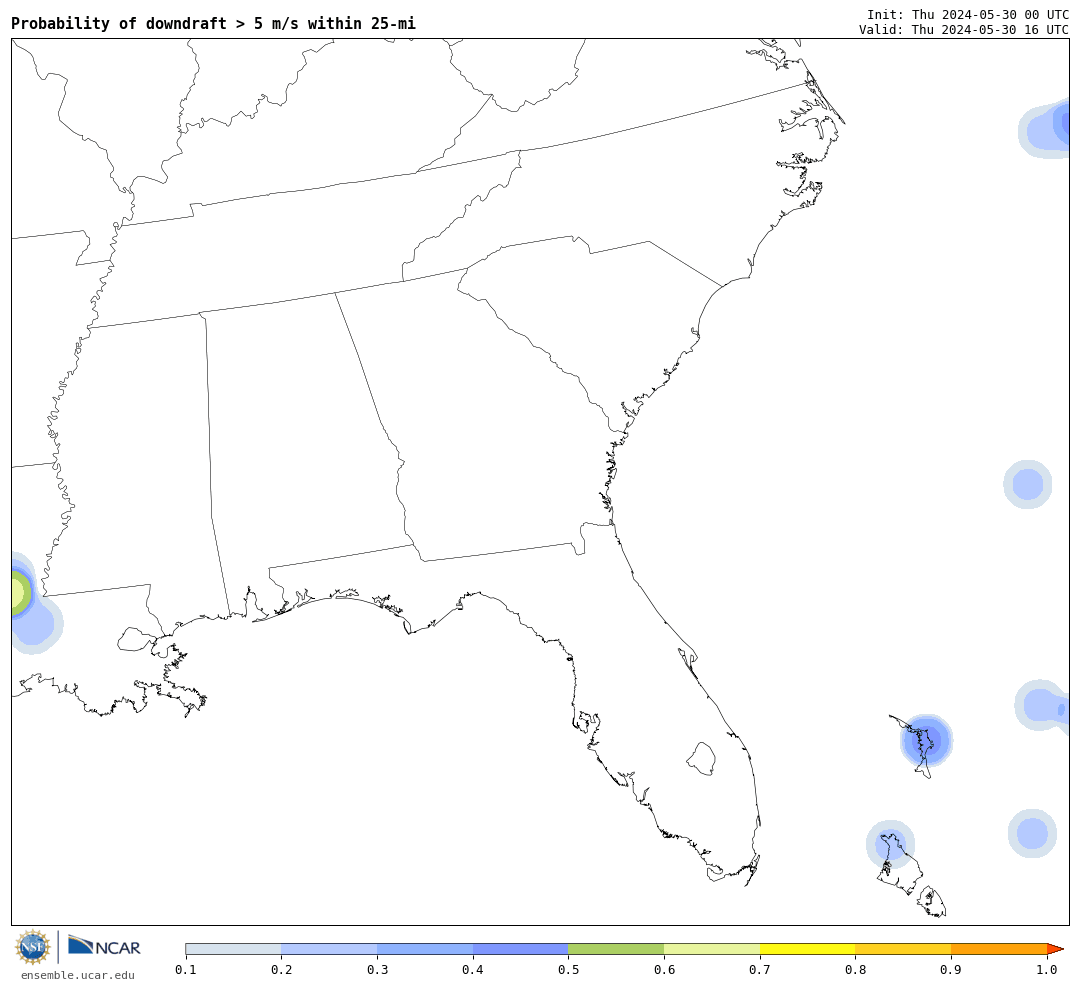Viewport: 1080px width, 988px height.
Task: Click the map title about downdraft probability
Action: coord(214,23)
